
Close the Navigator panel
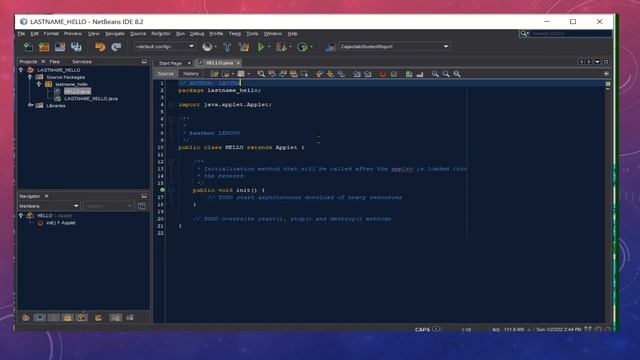coord(47,196)
